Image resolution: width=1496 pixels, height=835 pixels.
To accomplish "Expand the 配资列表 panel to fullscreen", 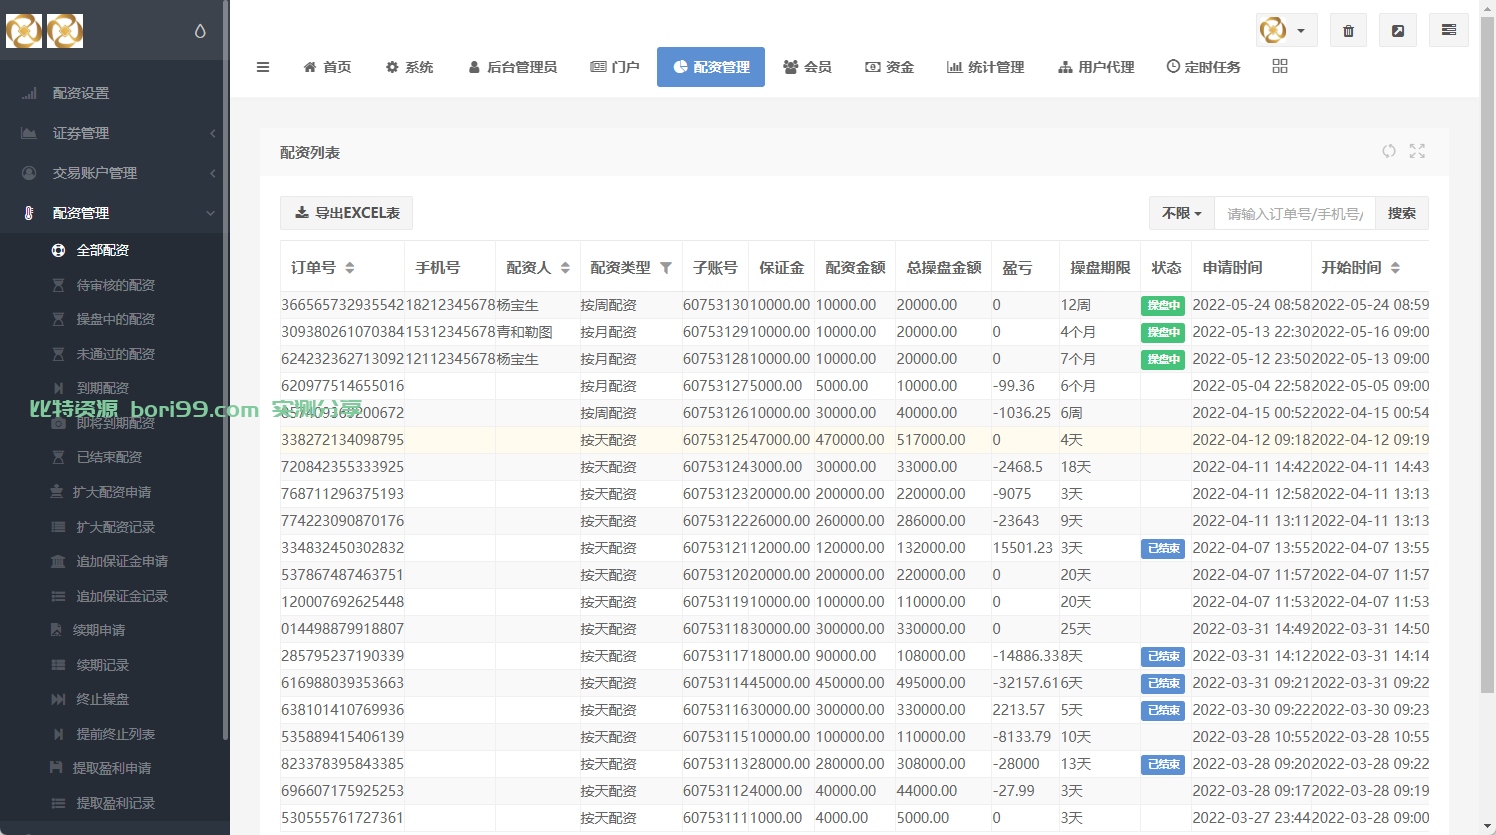I will [1417, 151].
